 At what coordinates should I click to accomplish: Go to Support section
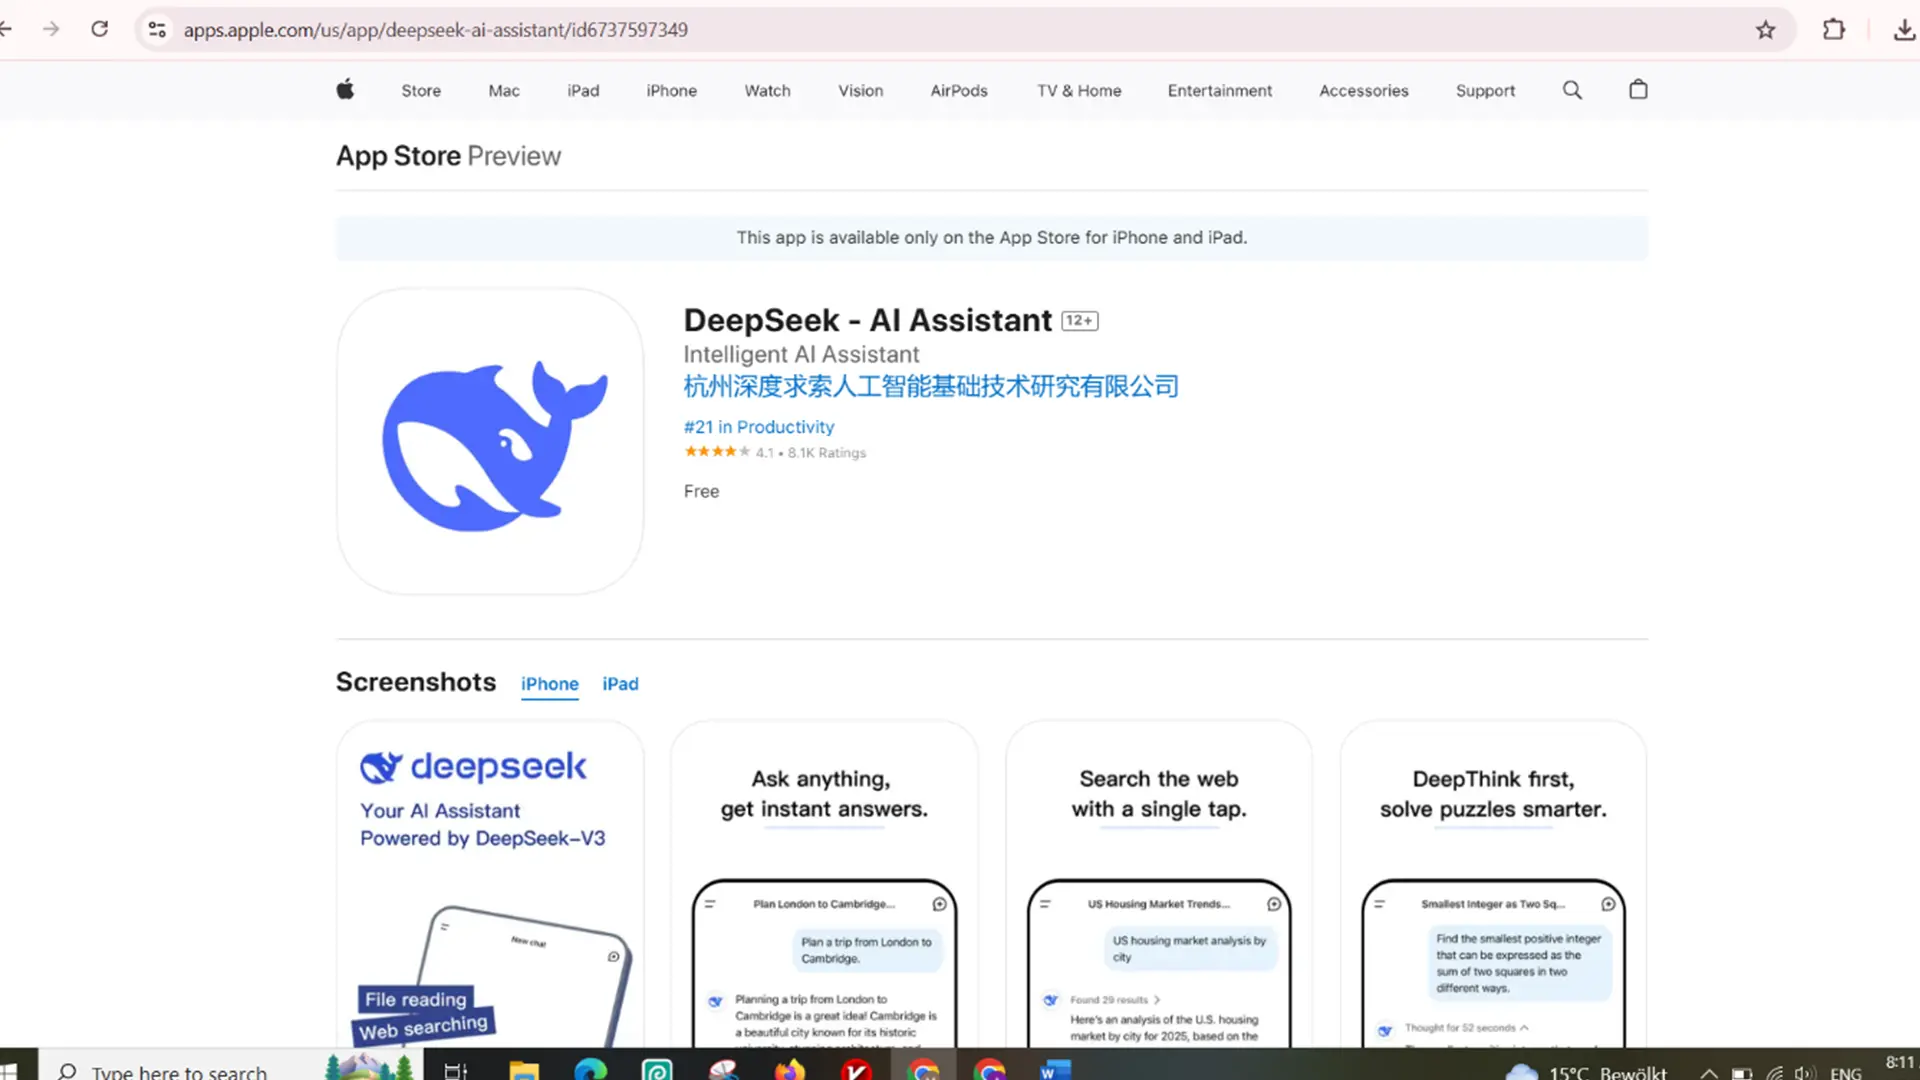(x=1485, y=90)
